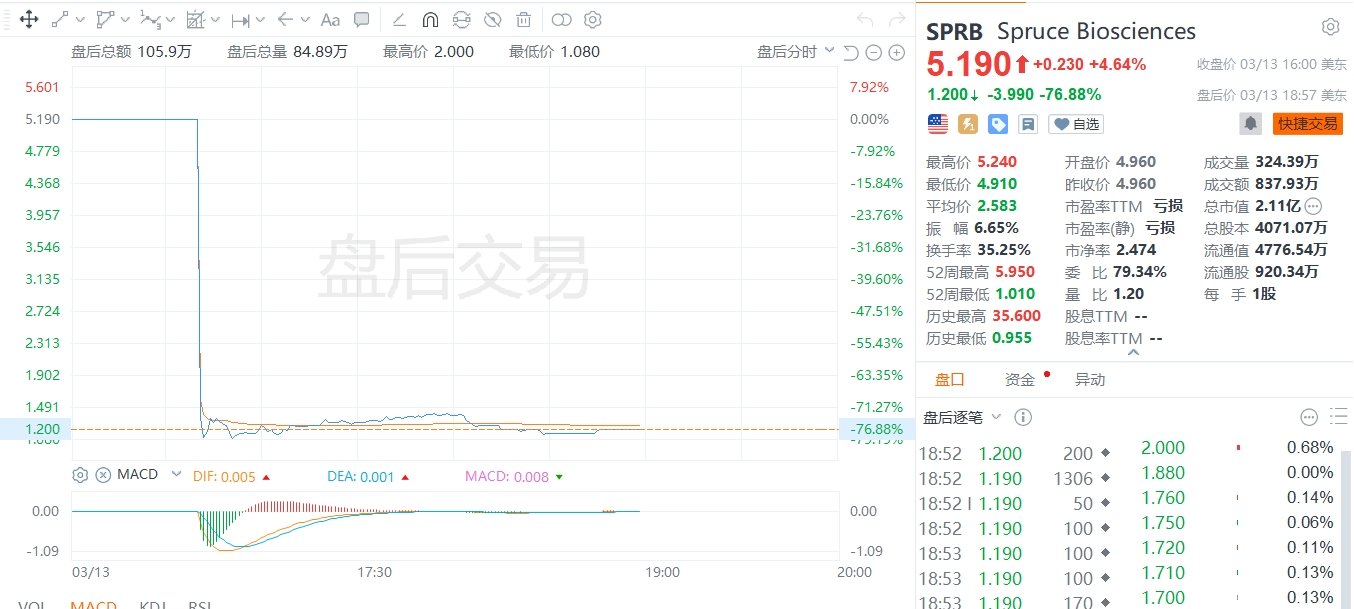
Task: Open chart settings gear in toolbar
Action: point(592,19)
